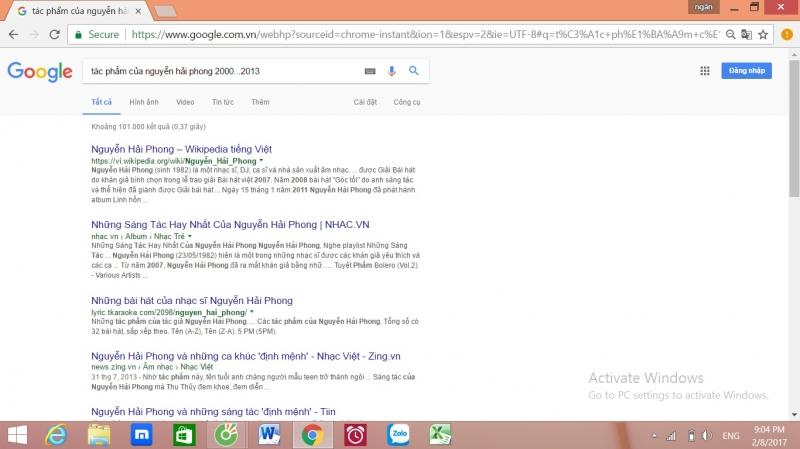
Task: Open the on-screen keyboard input tool
Action: click(370, 71)
